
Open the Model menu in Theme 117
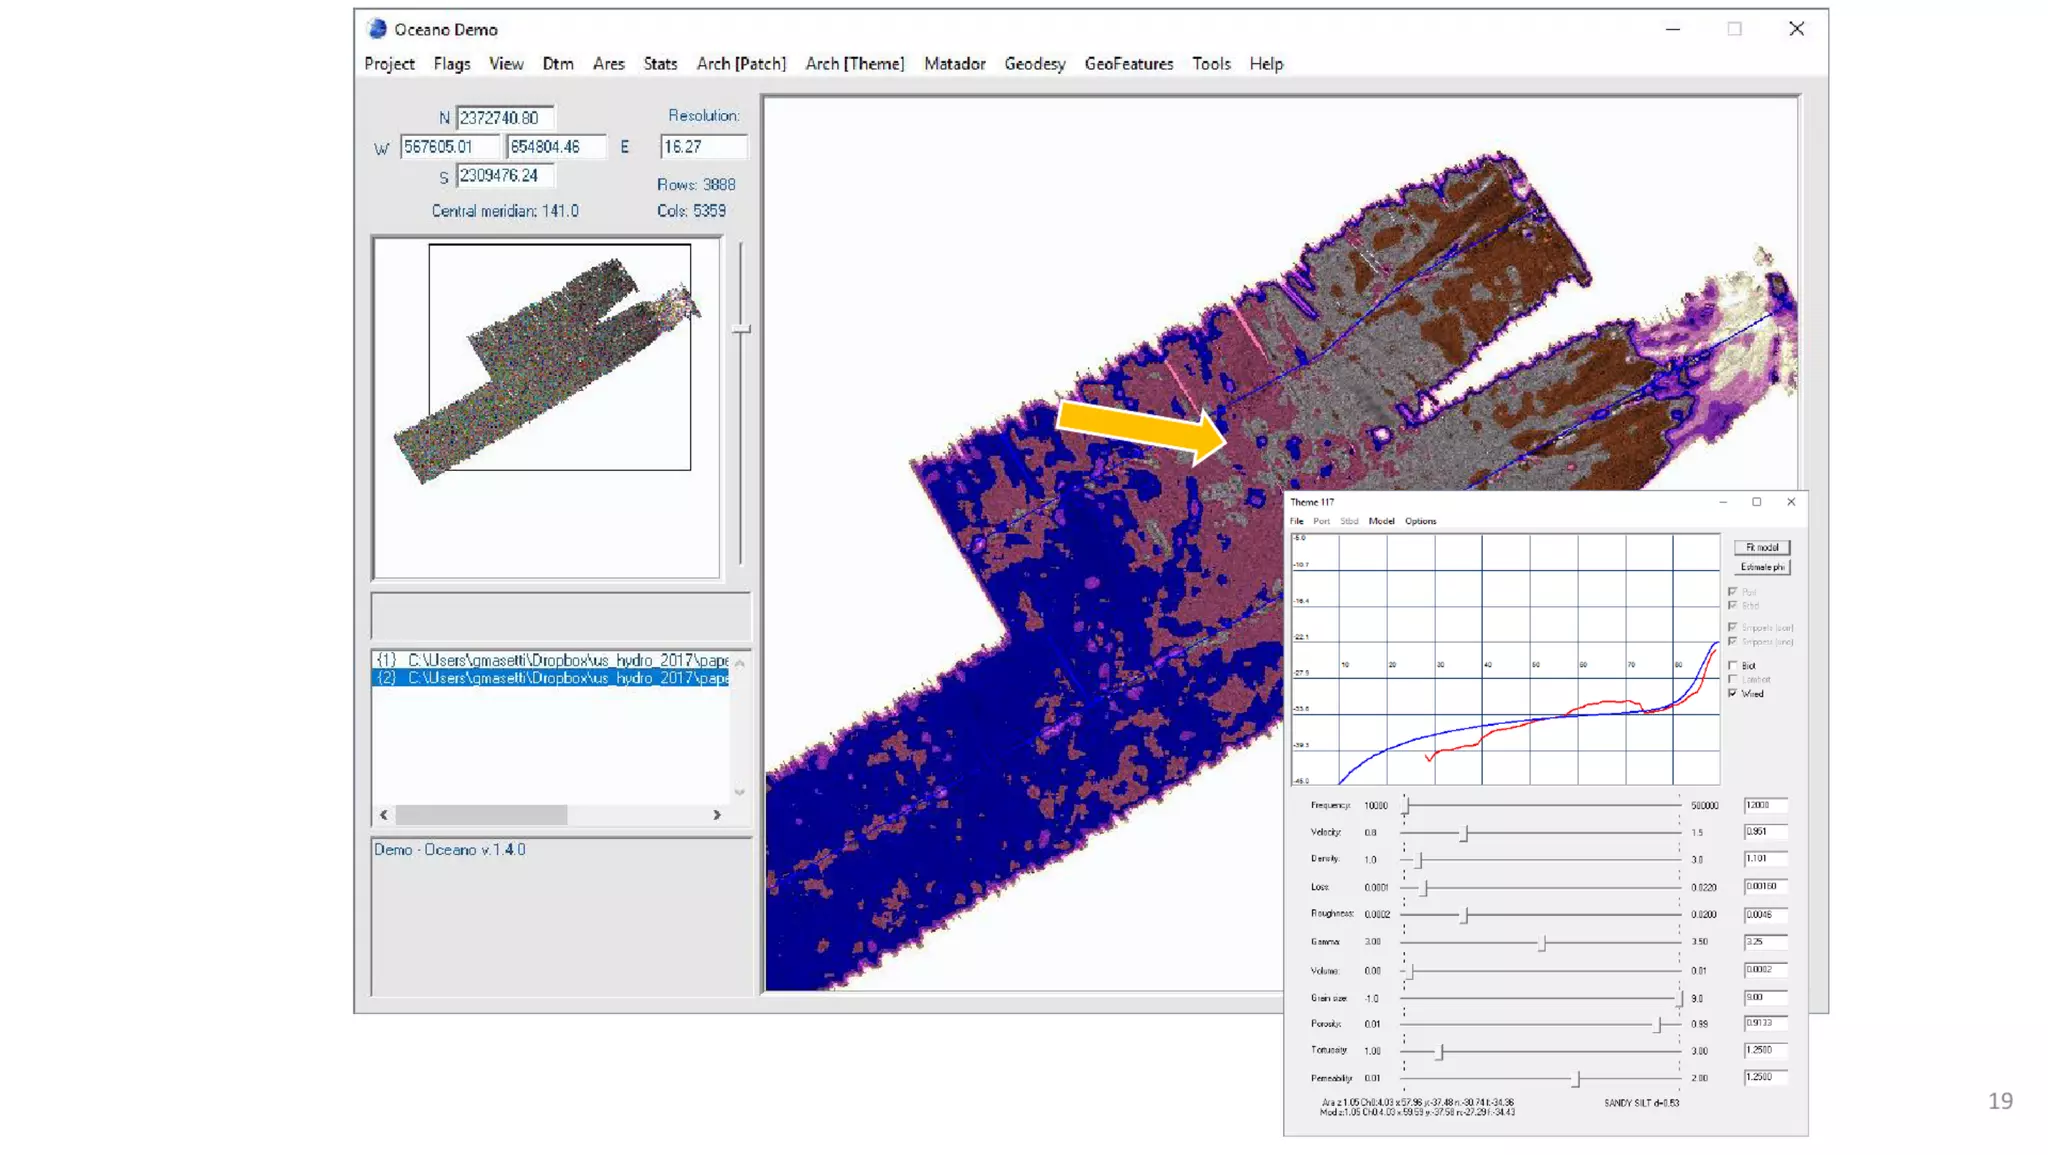tap(1381, 521)
